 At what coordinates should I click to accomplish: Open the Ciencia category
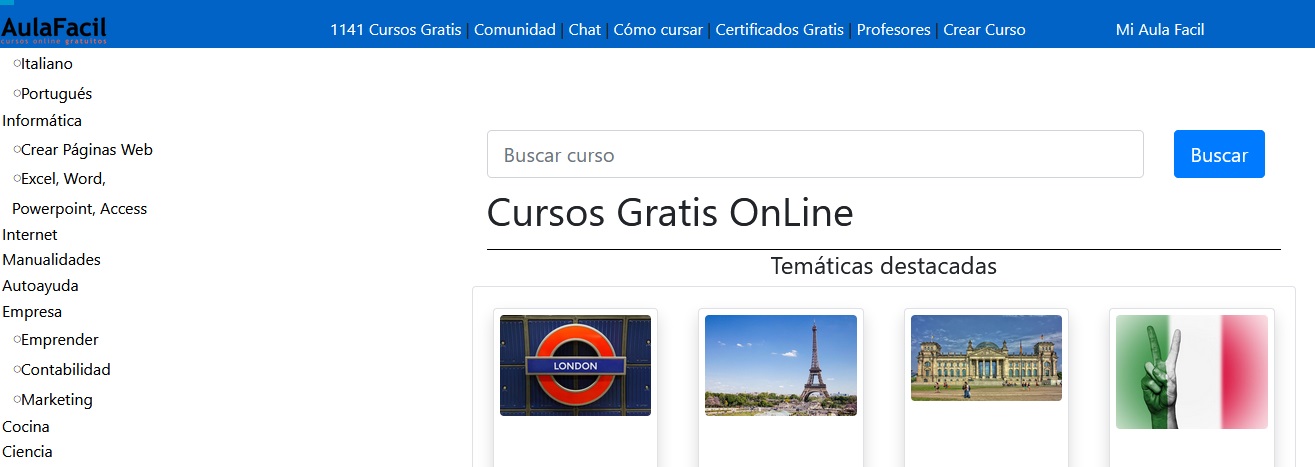(27, 452)
